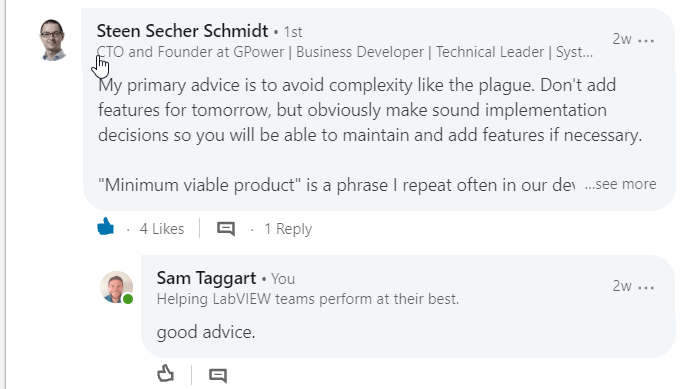Click the "Helping LabVIEW teams perform" headline
Image resolution: width=695 pixels, height=389 pixels.
pyautogui.click(x=308, y=299)
